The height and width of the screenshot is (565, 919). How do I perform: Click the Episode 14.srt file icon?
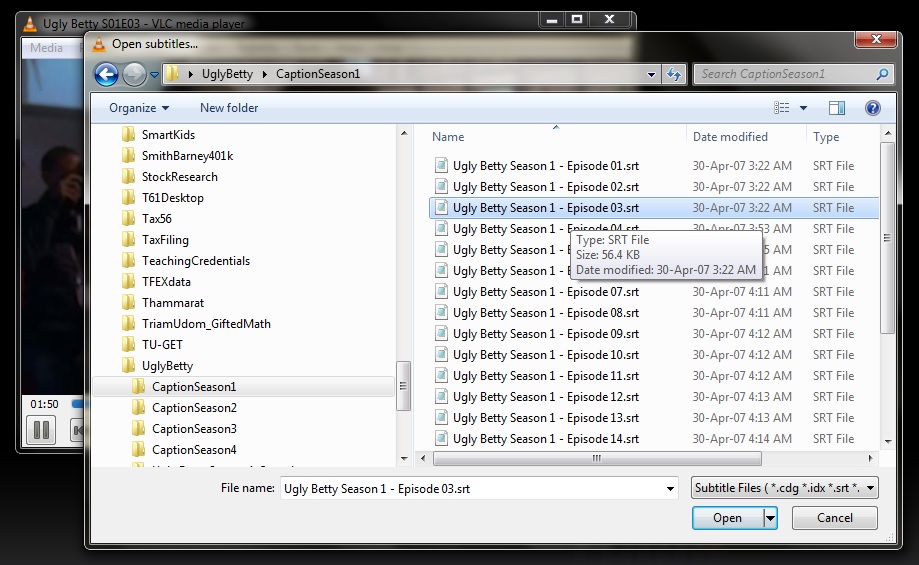tap(441, 438)
